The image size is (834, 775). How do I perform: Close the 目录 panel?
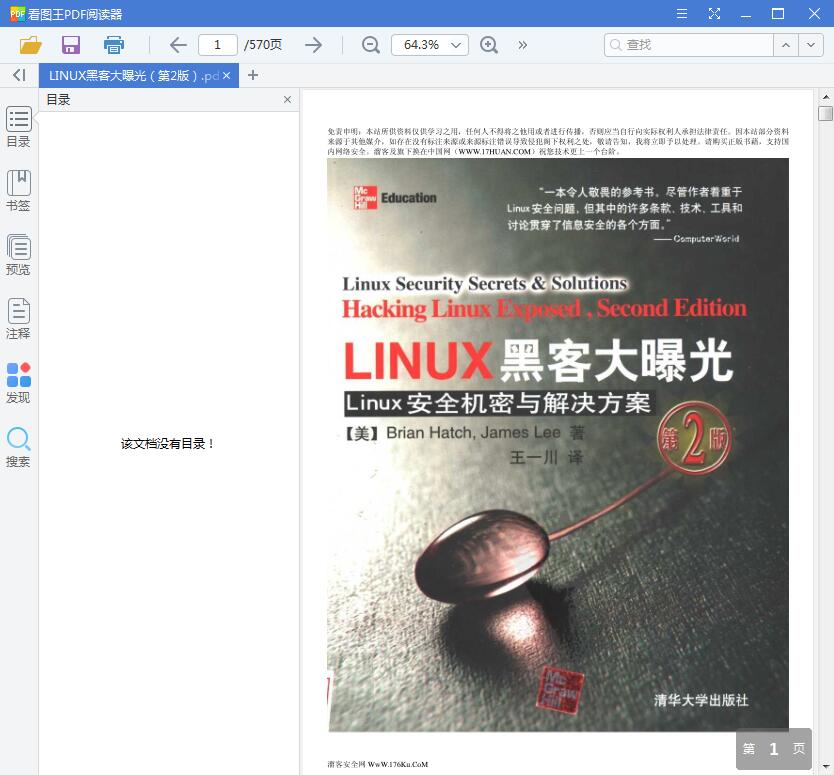pyautogui.click(x=287, y=99)
